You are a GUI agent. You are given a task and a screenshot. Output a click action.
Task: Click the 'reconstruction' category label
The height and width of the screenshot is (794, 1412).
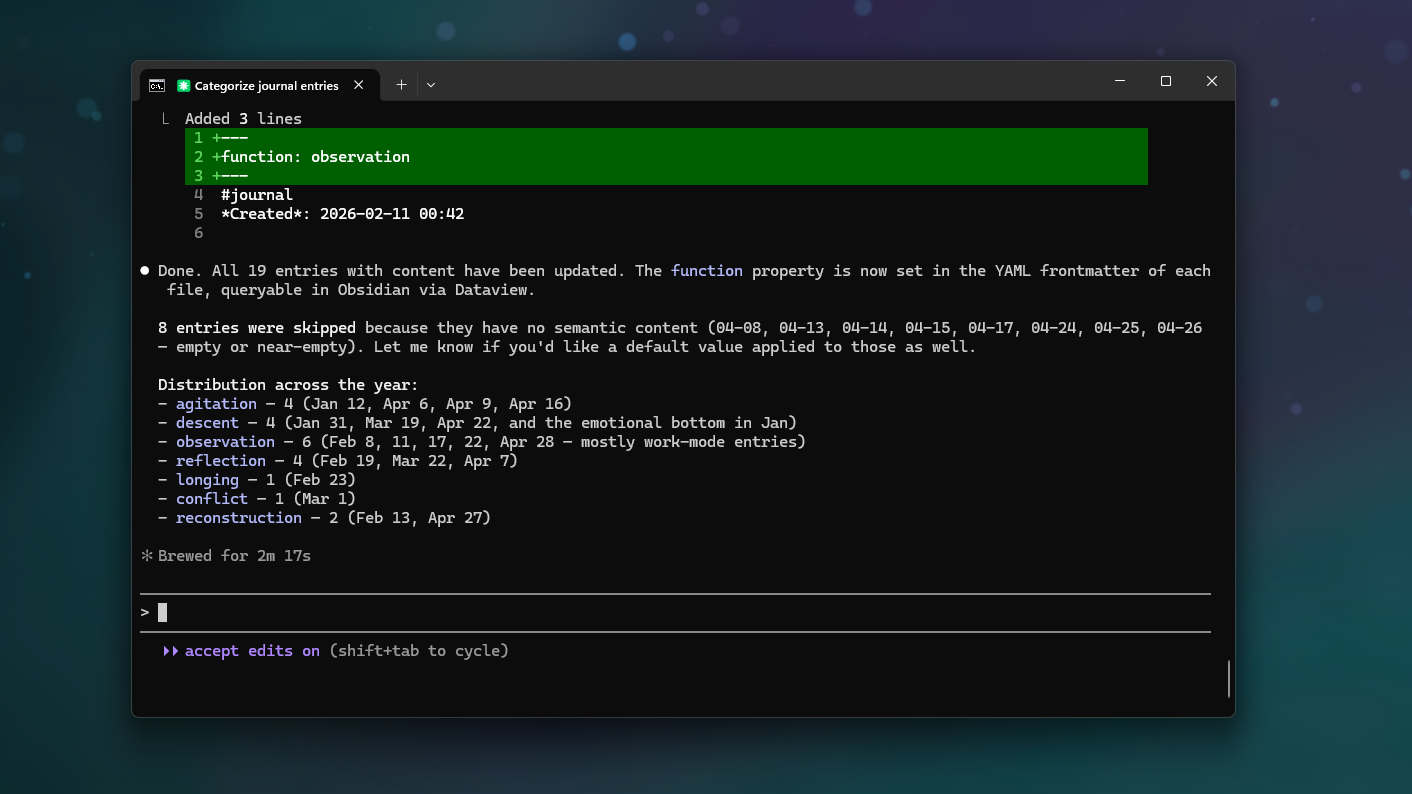click(239, 518)
